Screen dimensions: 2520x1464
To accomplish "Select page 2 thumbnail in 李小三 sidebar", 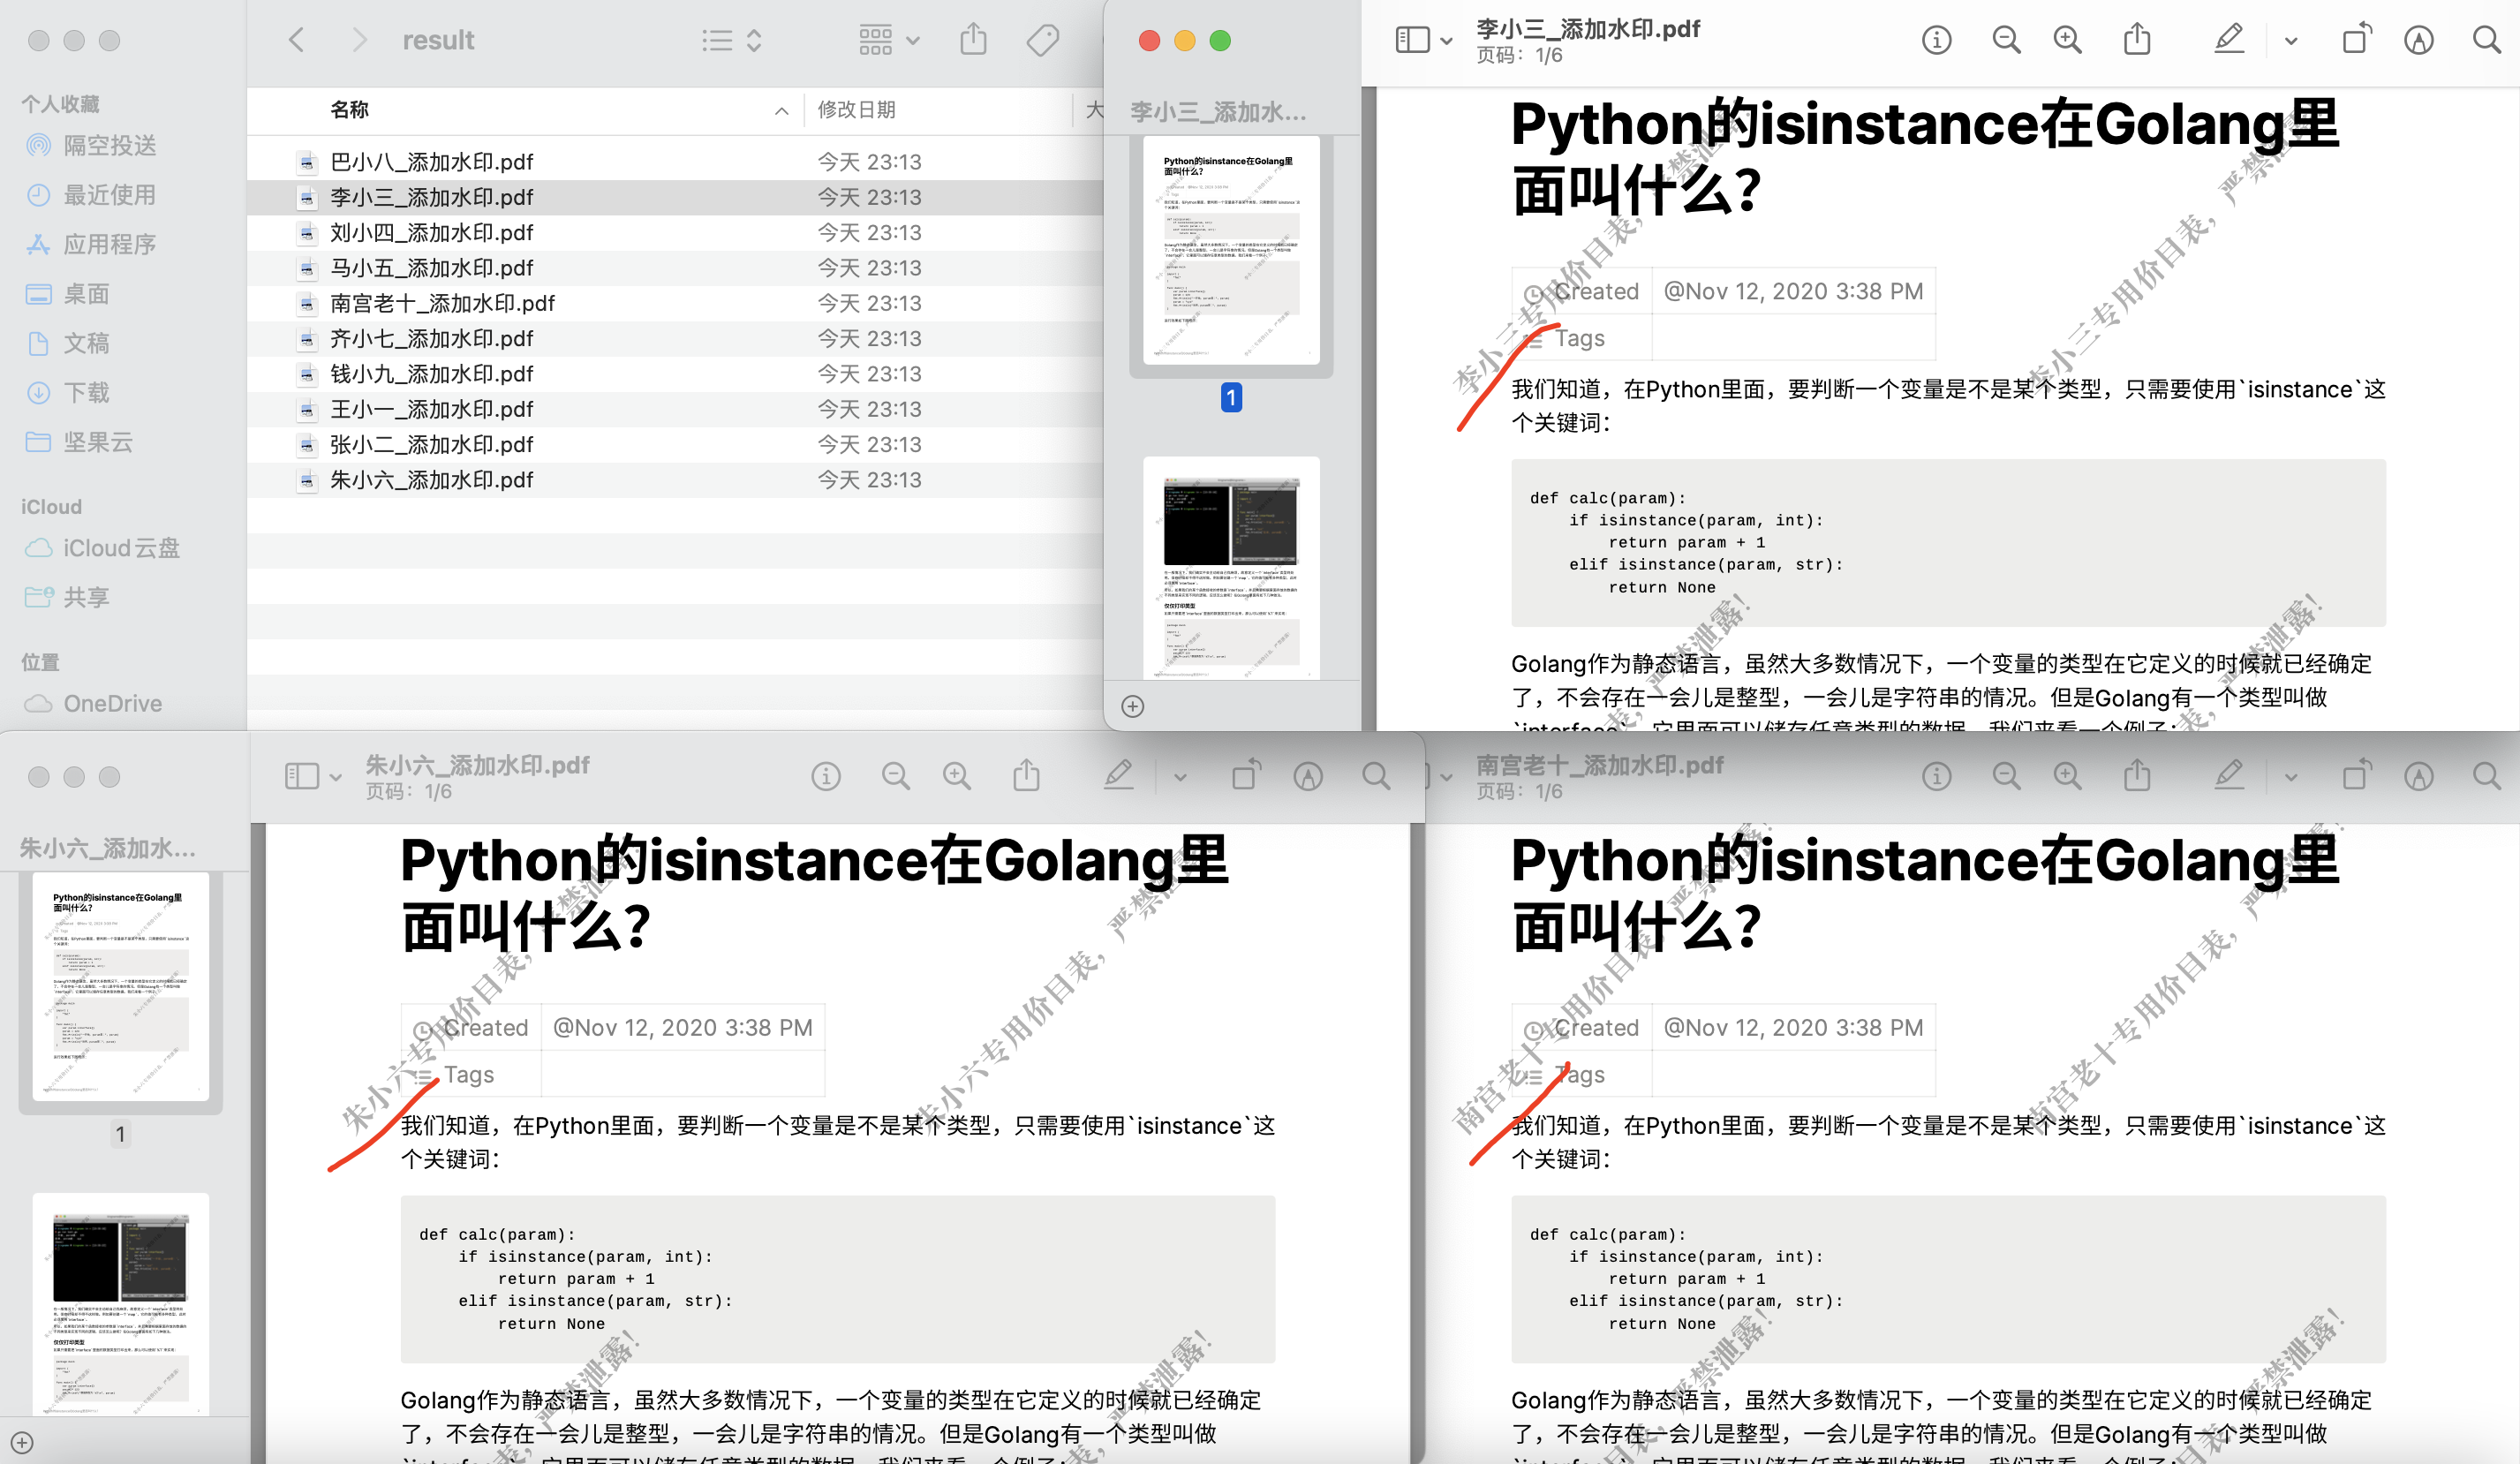I will click(x=1231, y=568).
